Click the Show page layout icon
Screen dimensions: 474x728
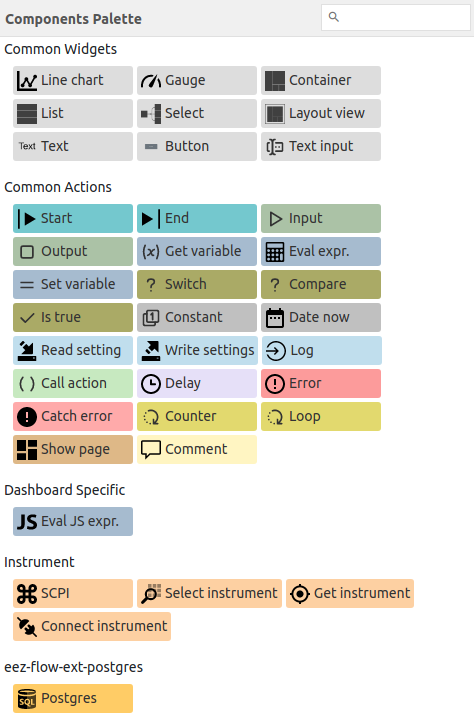pos(27,450)
